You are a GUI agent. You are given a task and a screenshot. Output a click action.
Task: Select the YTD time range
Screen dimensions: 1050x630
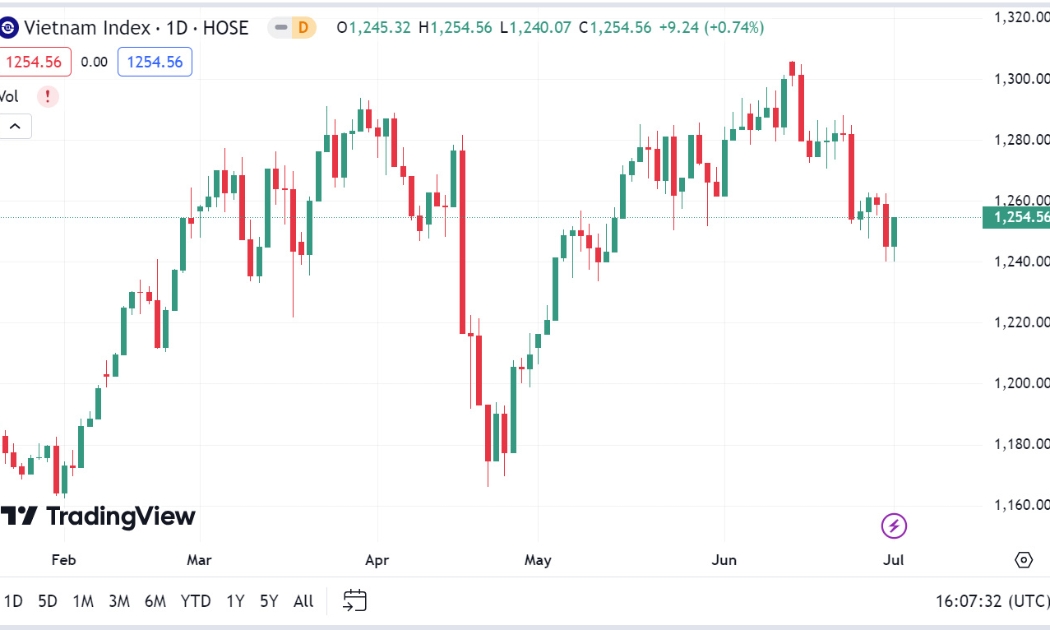coord(196,601)
